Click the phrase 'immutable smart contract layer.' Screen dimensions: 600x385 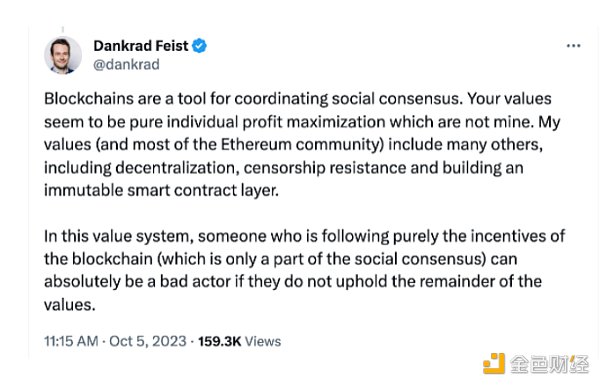pyautogui.click(x=161, y=191)
